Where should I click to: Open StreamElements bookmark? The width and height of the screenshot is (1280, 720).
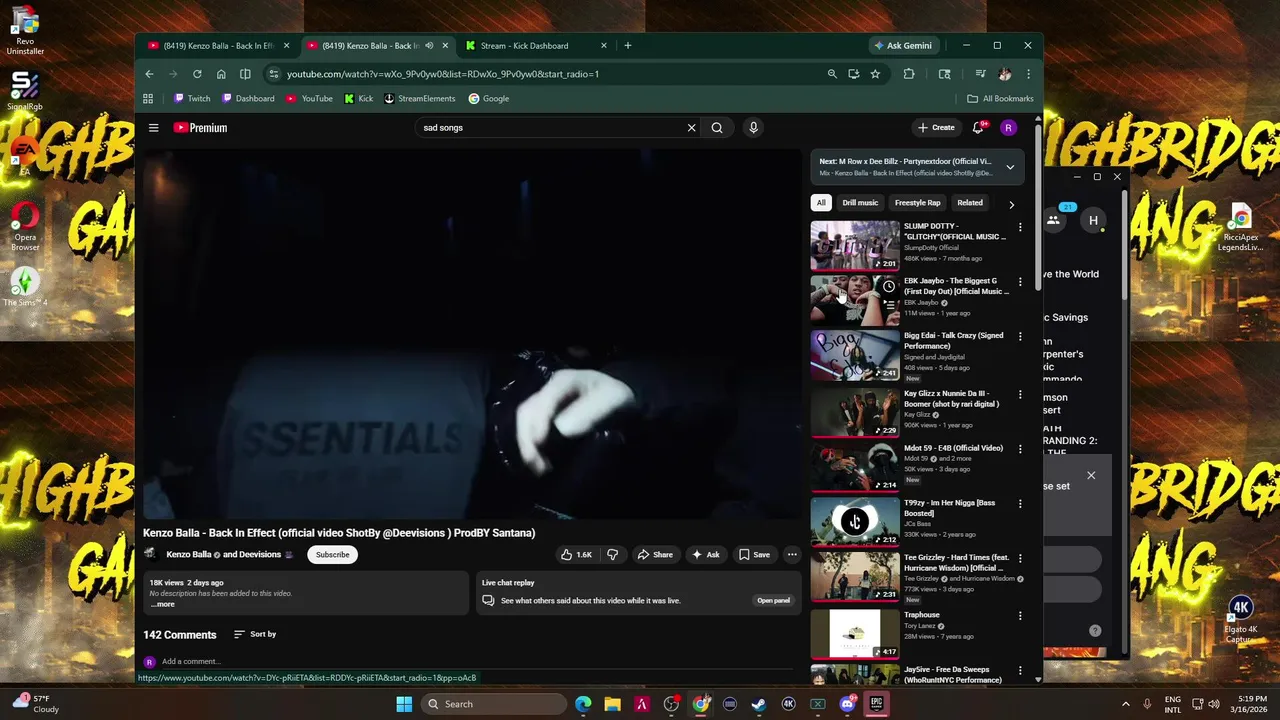point(420,99)
